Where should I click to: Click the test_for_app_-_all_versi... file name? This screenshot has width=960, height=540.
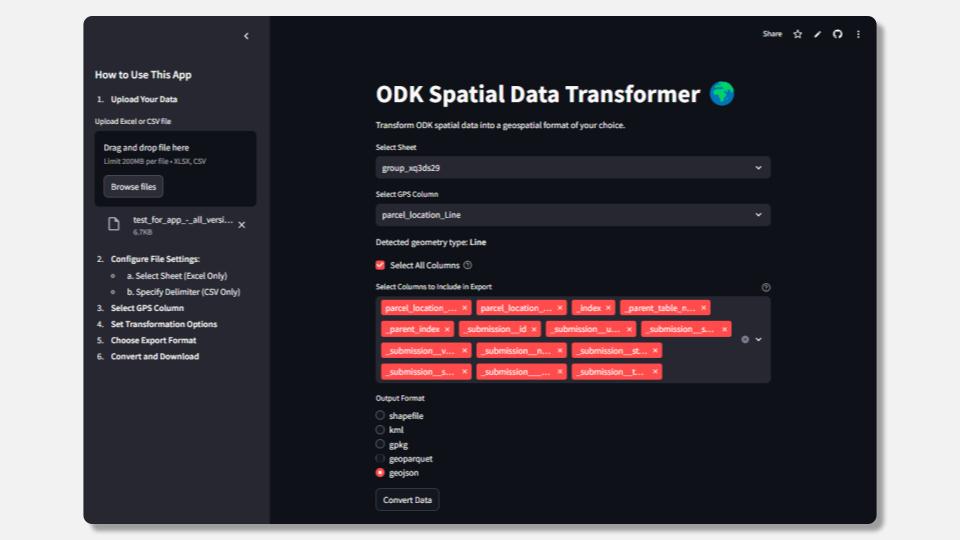(183, 220)
